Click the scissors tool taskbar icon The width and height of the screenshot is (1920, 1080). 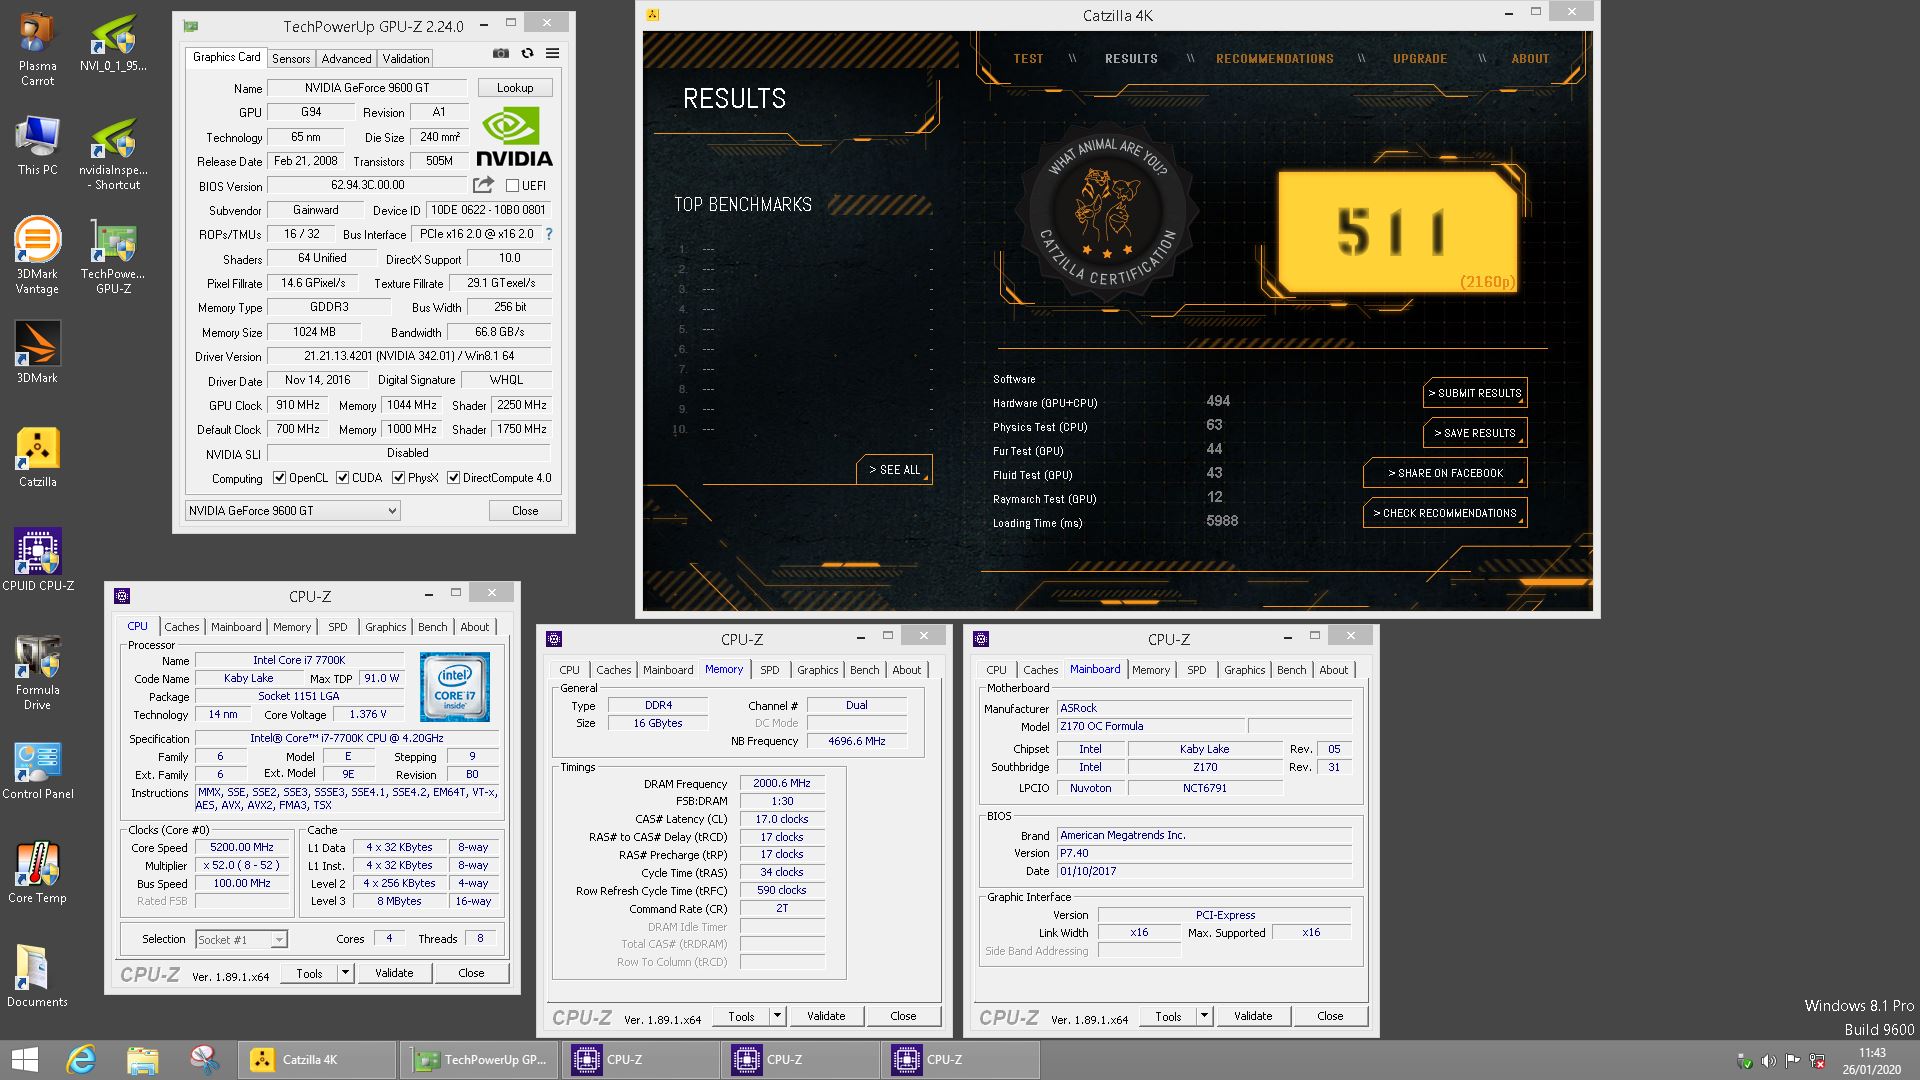204,1060
